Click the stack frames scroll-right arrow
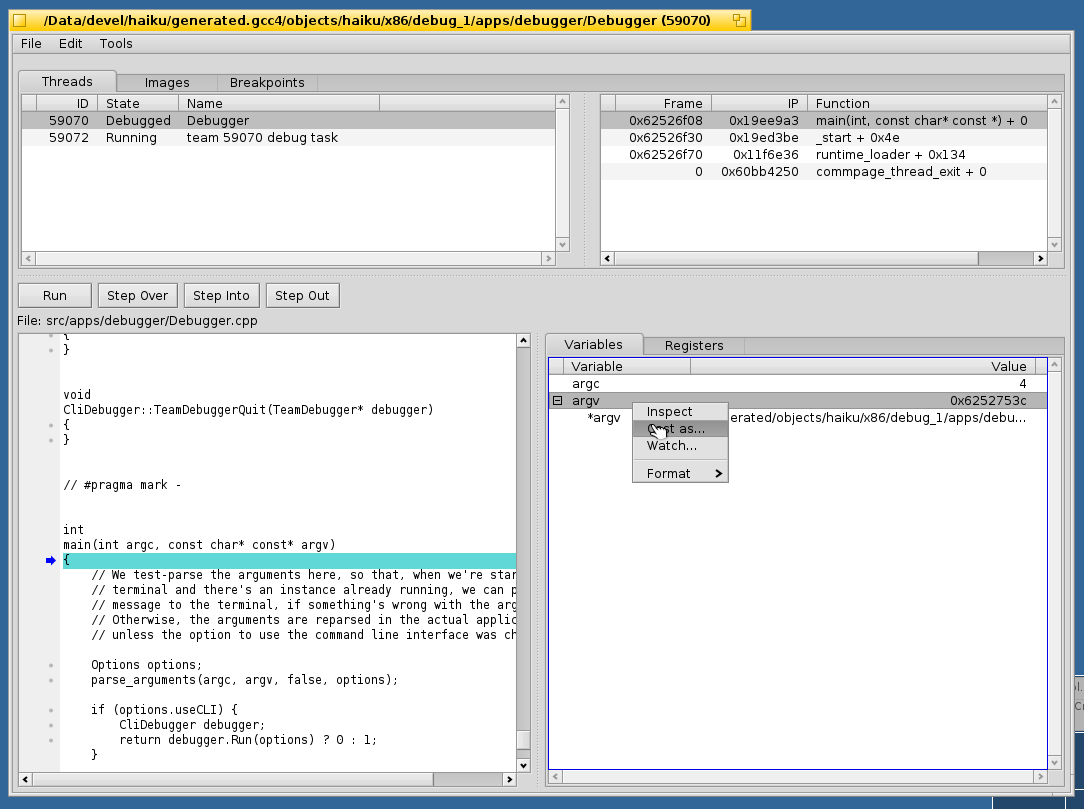The width and height of the screenshot is (1084, 809). pos(1040,259)
